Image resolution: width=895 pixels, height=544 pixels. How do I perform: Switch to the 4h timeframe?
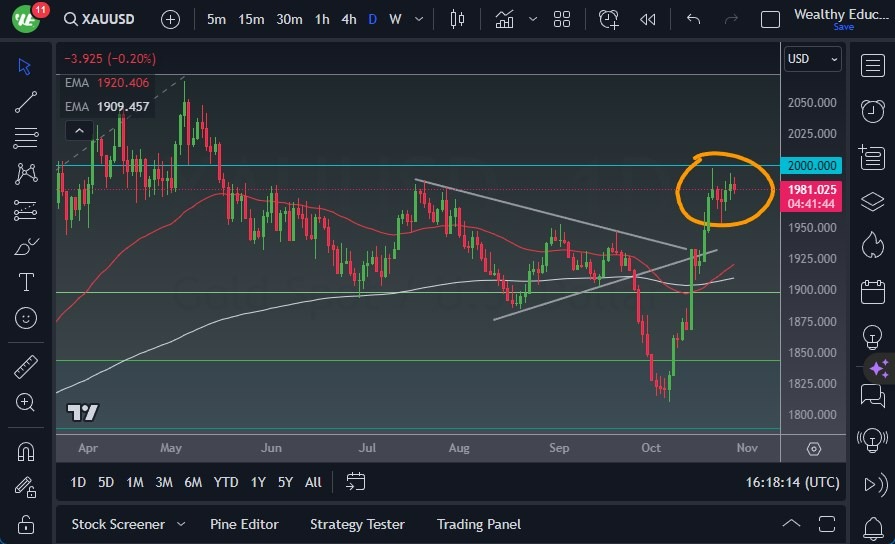tap(349, 19)
